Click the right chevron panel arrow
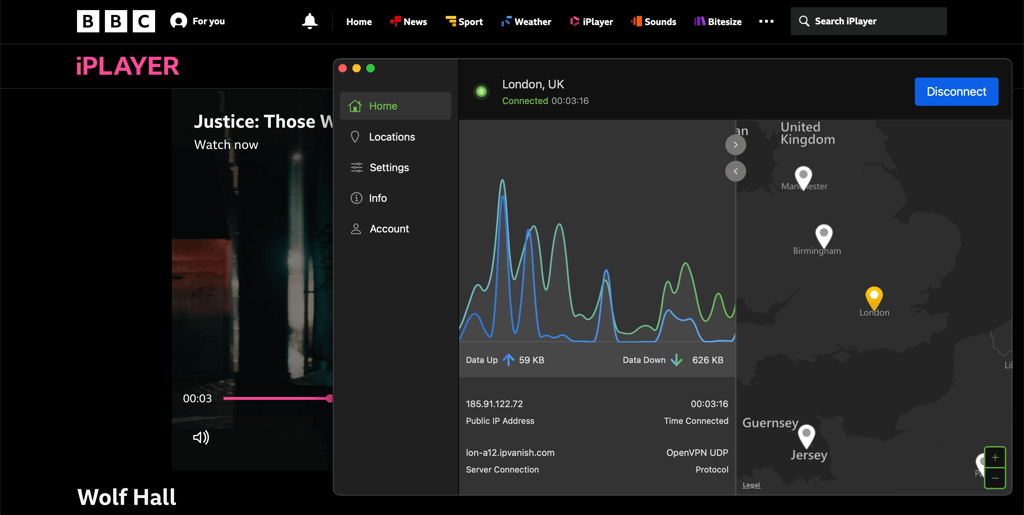Image resolution: width=1024 pixels, height=515 pixels. [735, 145]
